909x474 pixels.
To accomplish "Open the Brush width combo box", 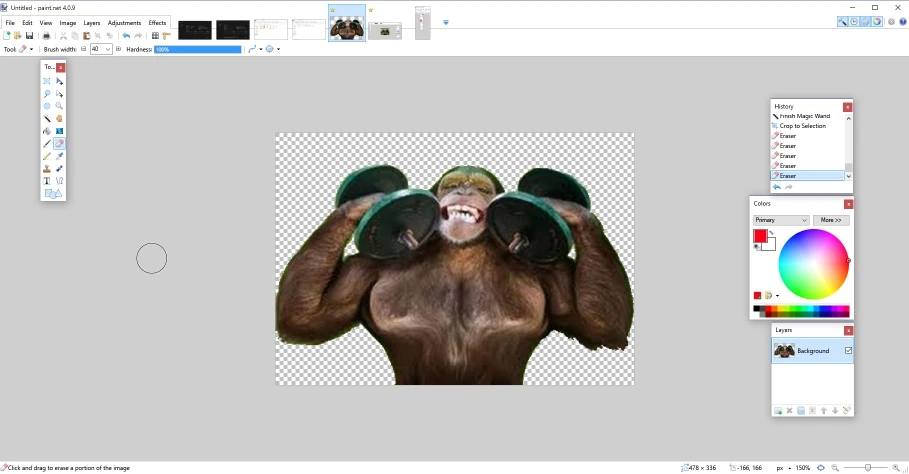I will point(101,49).
